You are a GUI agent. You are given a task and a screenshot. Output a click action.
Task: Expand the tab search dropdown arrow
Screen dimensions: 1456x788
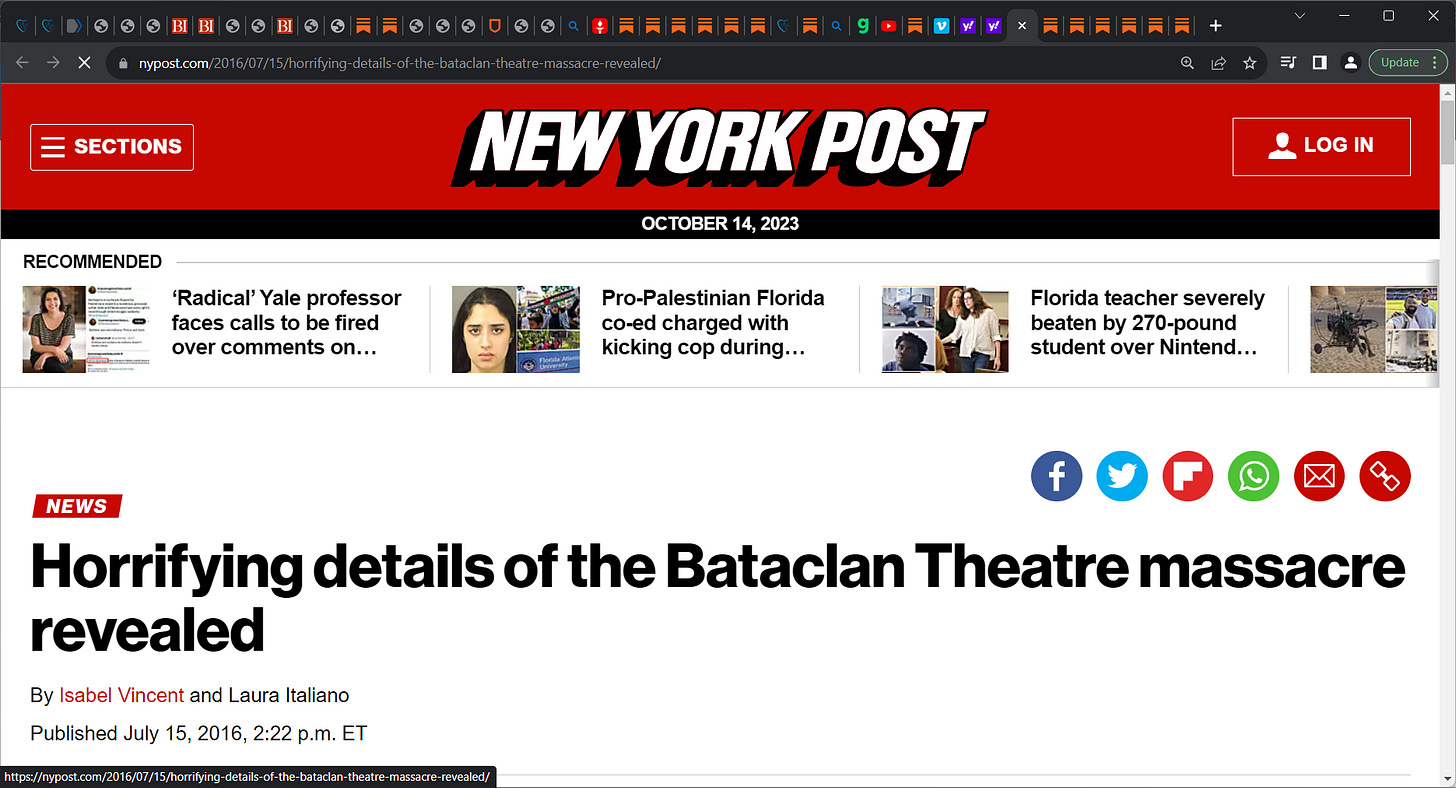pos(1300,16)
